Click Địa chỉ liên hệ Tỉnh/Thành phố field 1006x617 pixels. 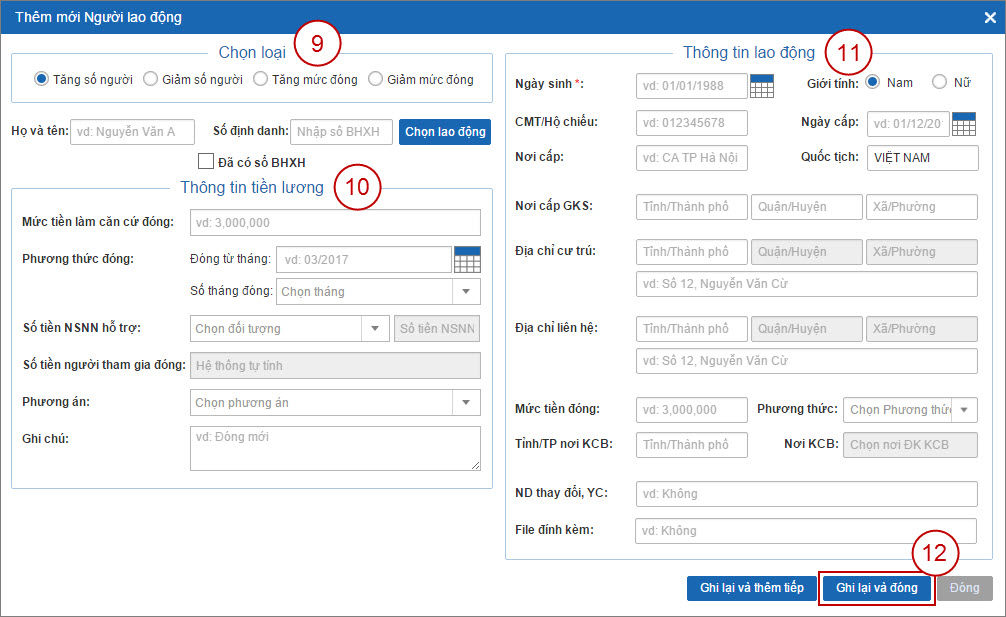pos(692,329)
